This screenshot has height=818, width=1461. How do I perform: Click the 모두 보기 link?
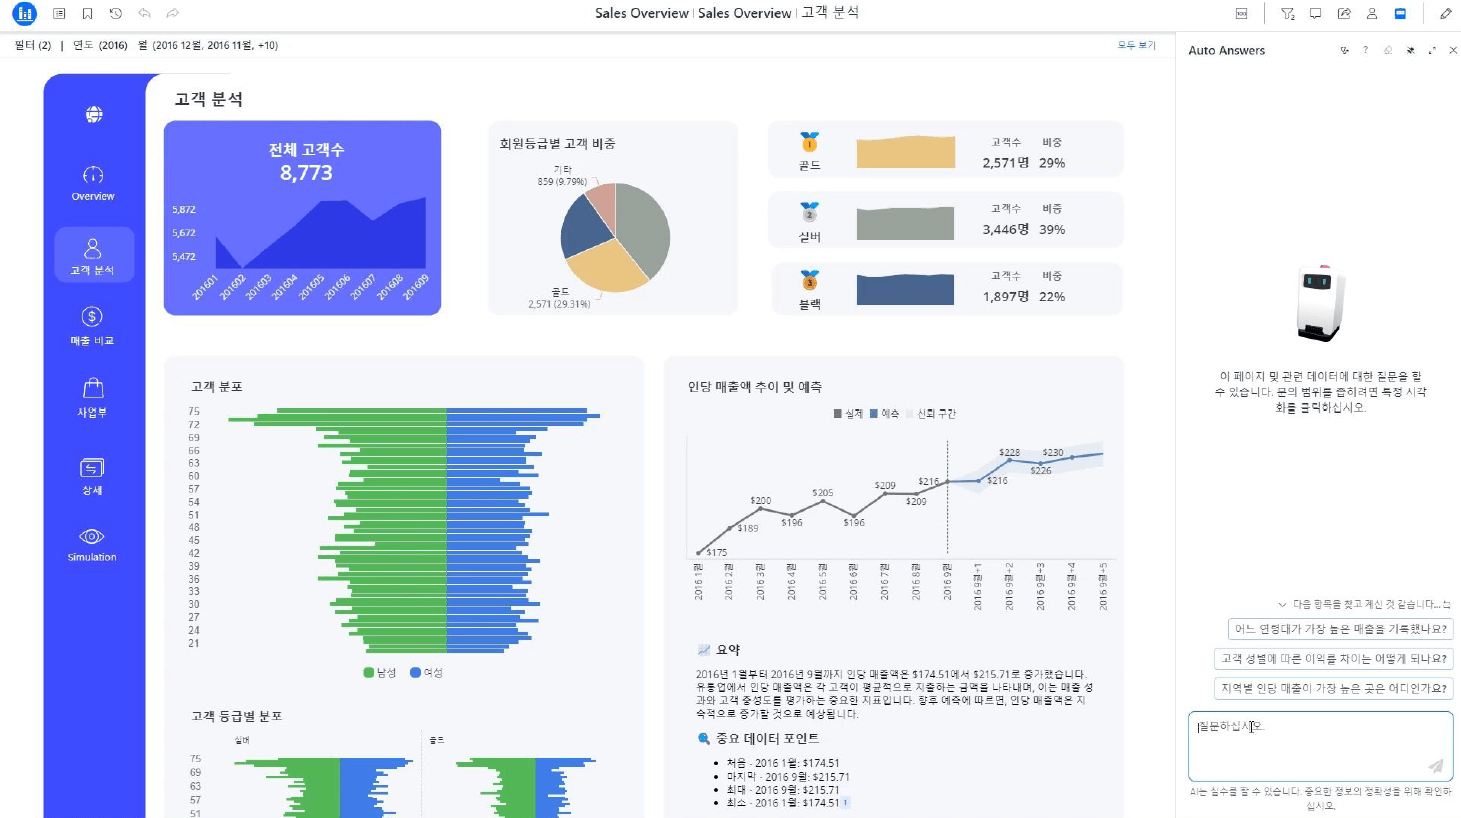coord(1136,45)
